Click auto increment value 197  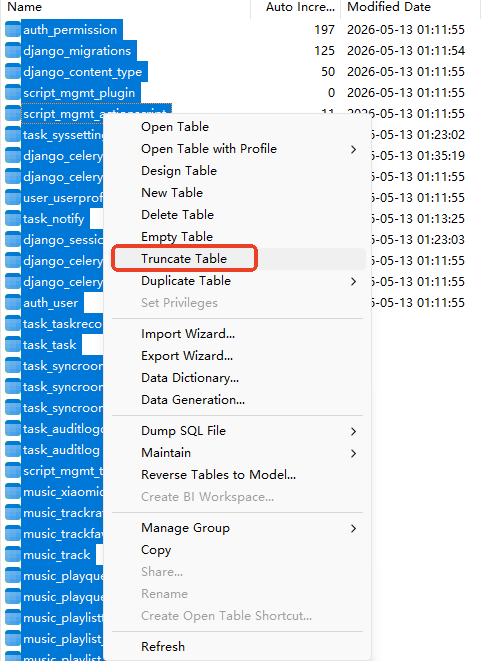click(x=325, y=30)
